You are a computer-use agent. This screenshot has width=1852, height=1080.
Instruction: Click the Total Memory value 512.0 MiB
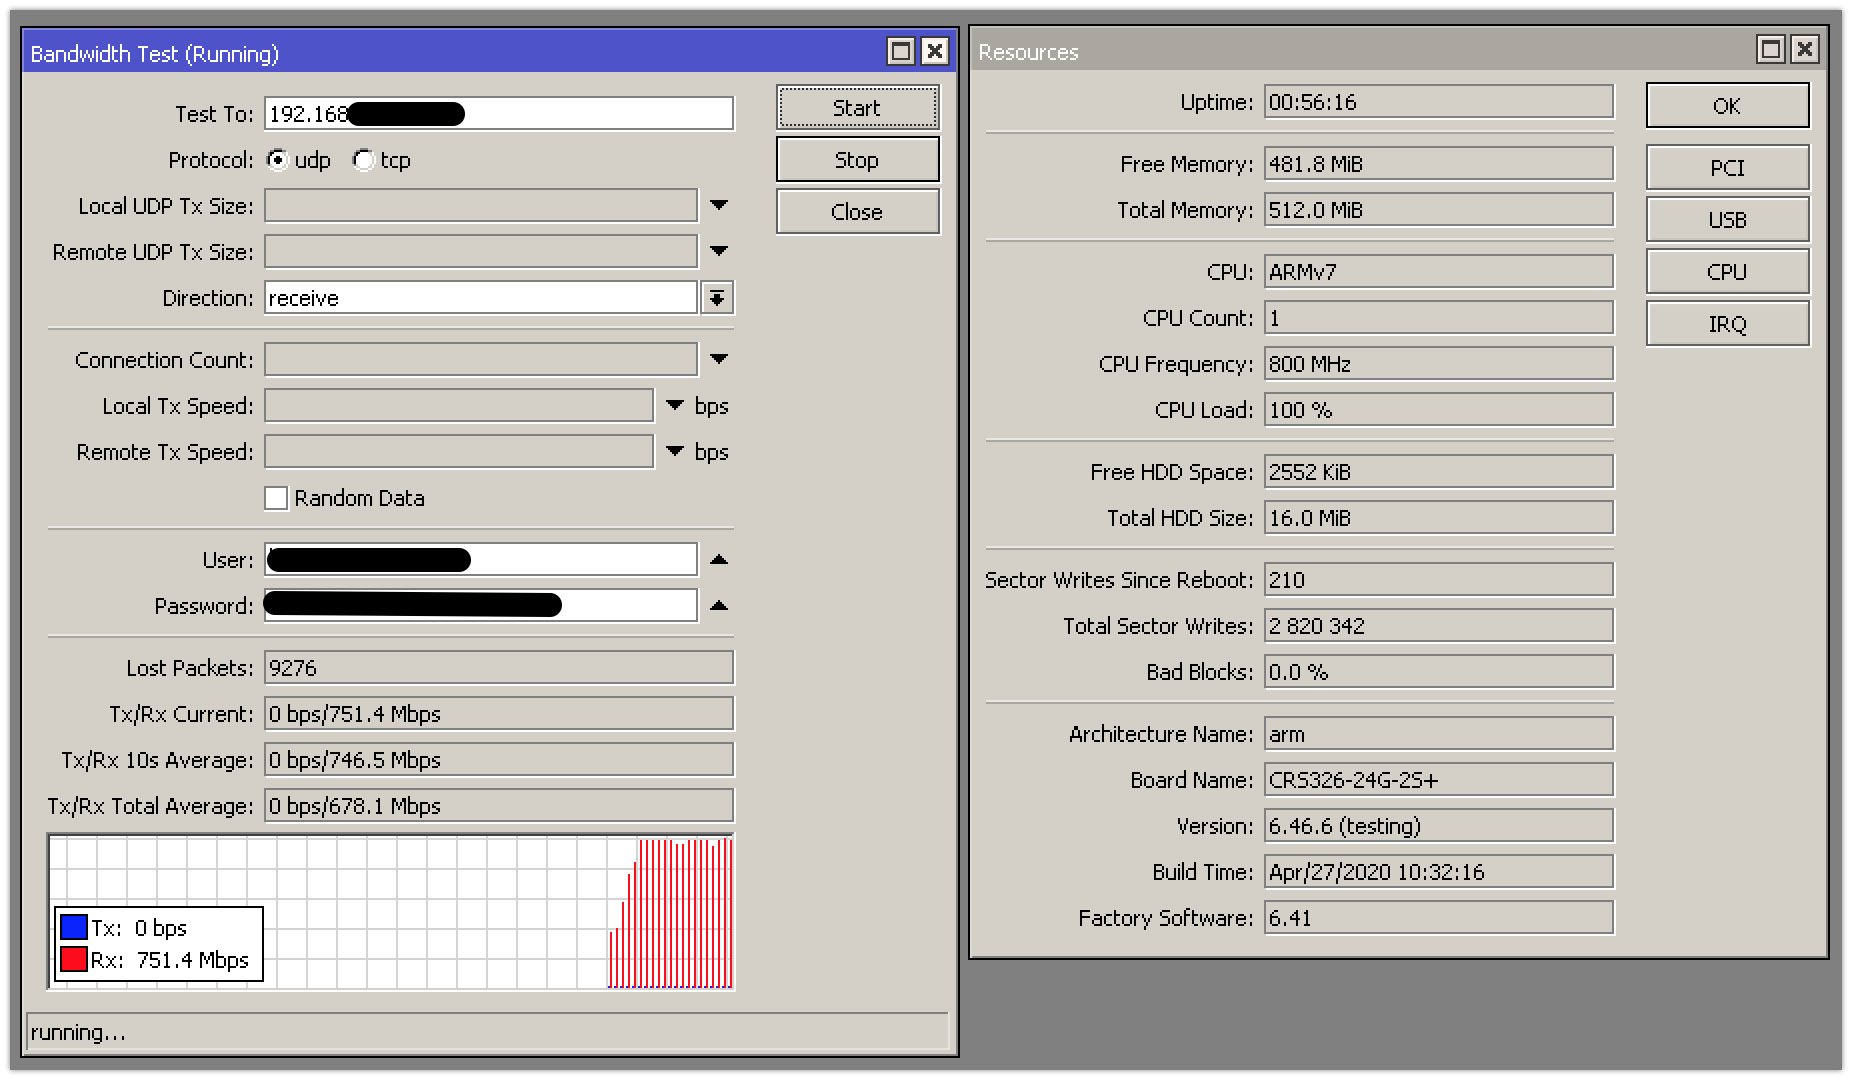[x=1439, y=210]
